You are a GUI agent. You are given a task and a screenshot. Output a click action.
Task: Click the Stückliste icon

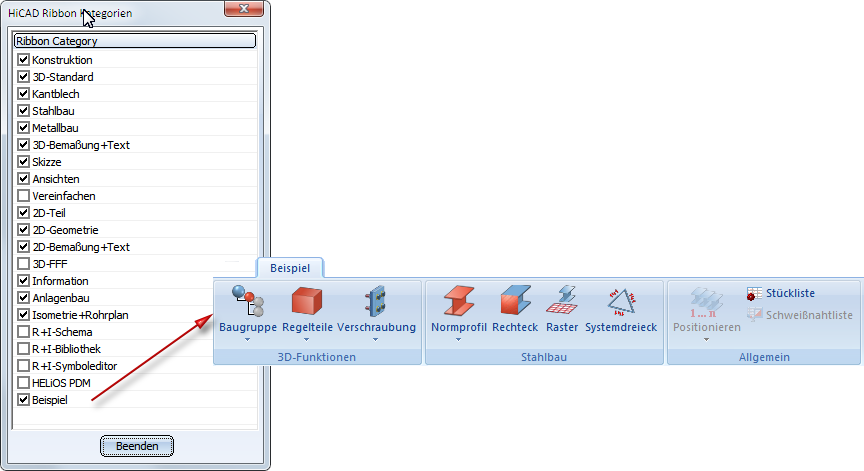tap(754, 294)
